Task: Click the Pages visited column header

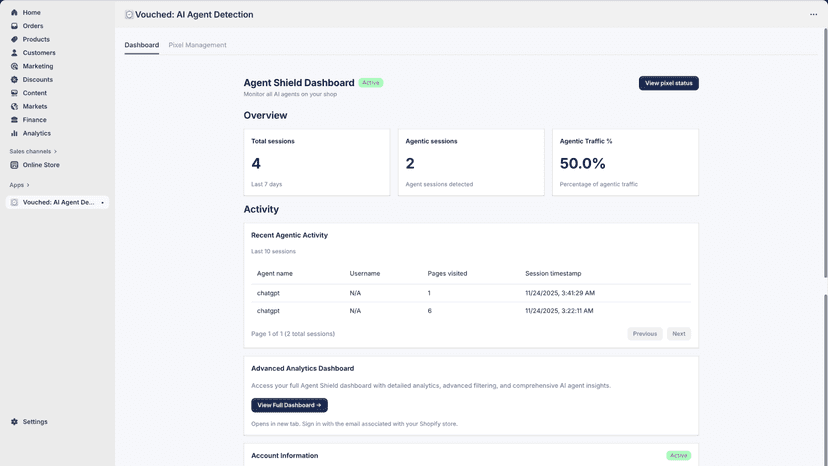Action: [x=447, y=274]
